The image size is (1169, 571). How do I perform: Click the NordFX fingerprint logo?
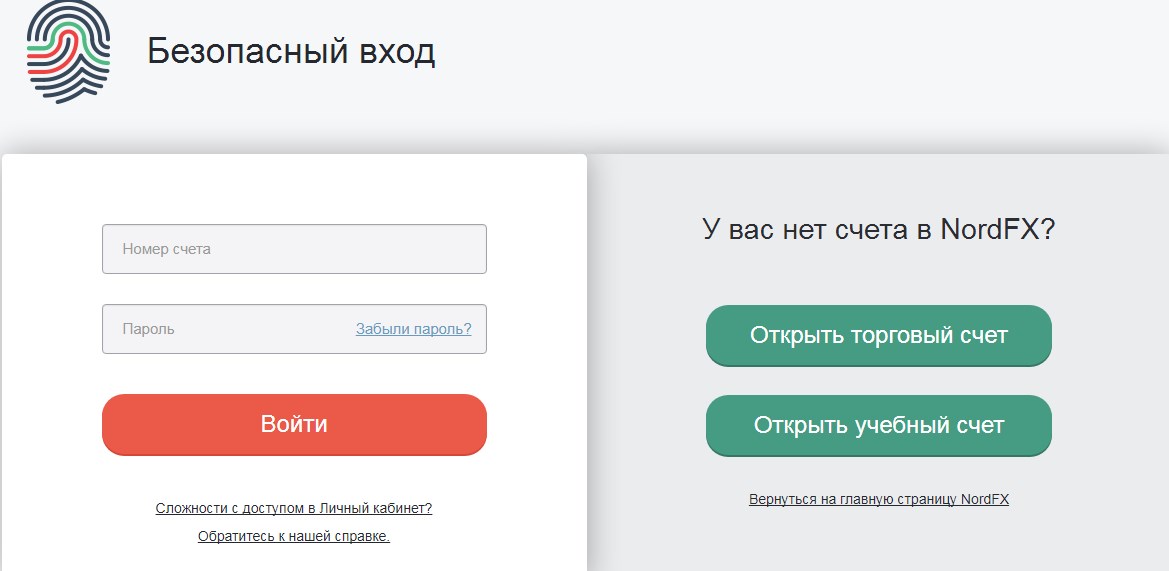pyautogui.click(x=69, y=51)
